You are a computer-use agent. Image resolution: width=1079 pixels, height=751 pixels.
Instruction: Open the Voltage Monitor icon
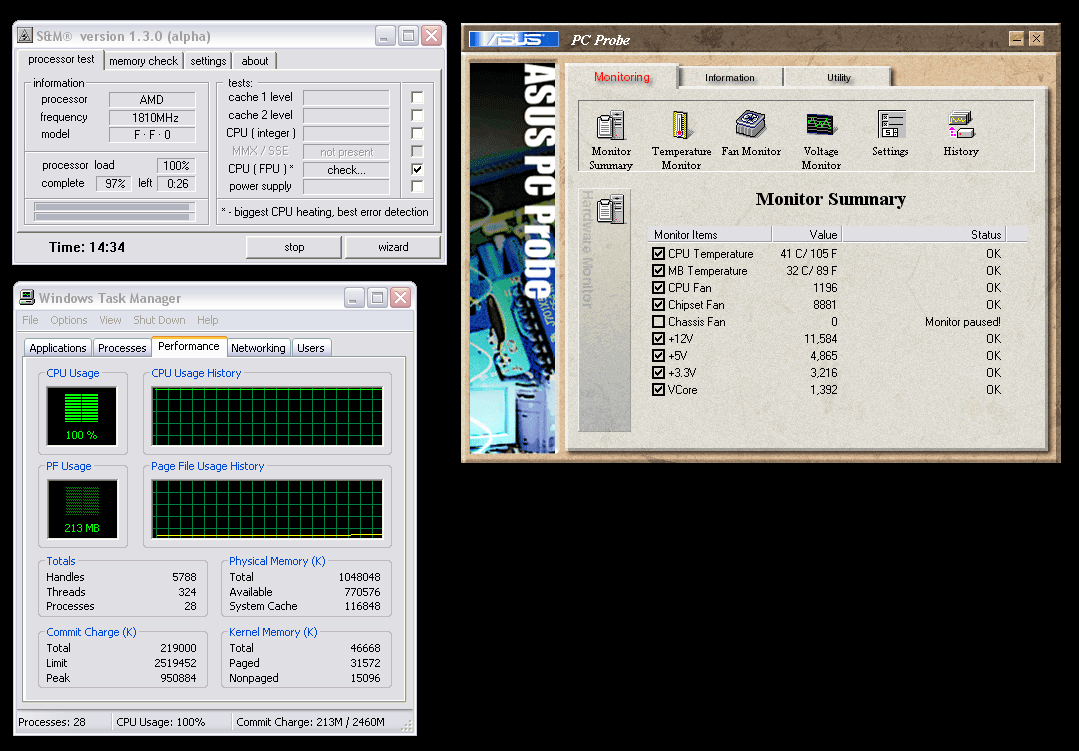point(820,140)
